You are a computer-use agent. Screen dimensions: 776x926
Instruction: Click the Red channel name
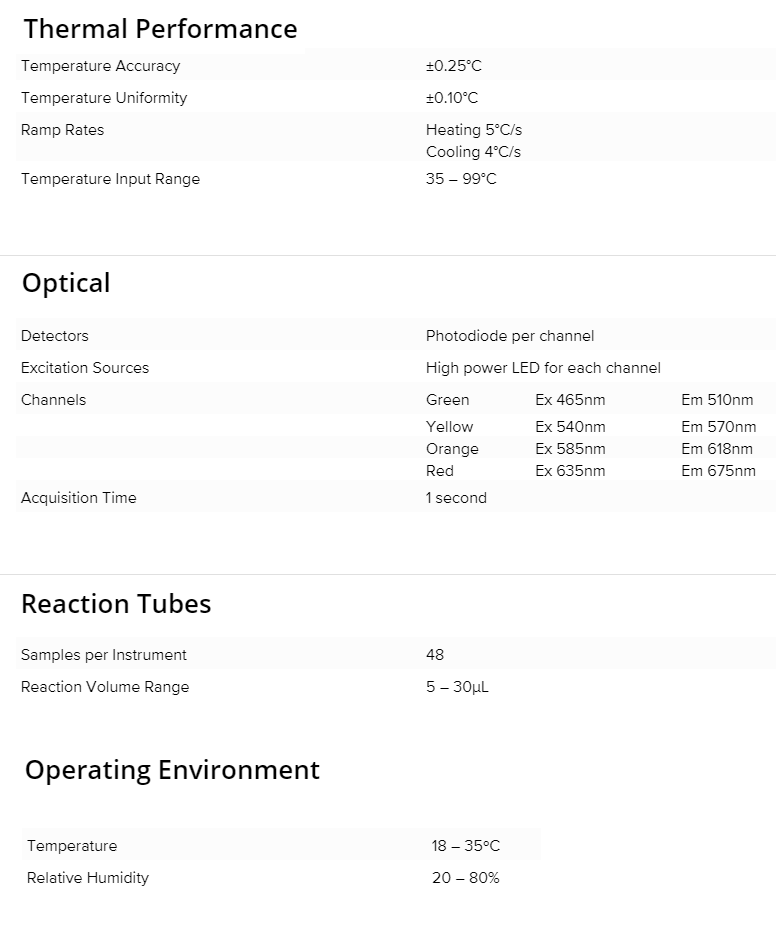[x=440, y=471]
